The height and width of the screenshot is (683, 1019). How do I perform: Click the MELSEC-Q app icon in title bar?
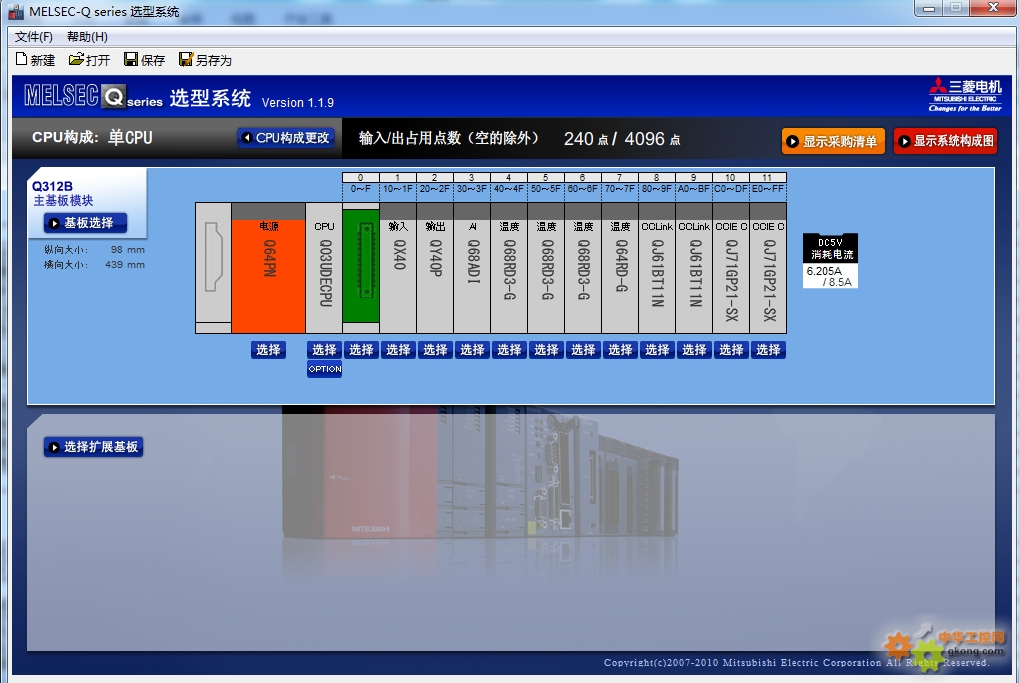(16, 12)
